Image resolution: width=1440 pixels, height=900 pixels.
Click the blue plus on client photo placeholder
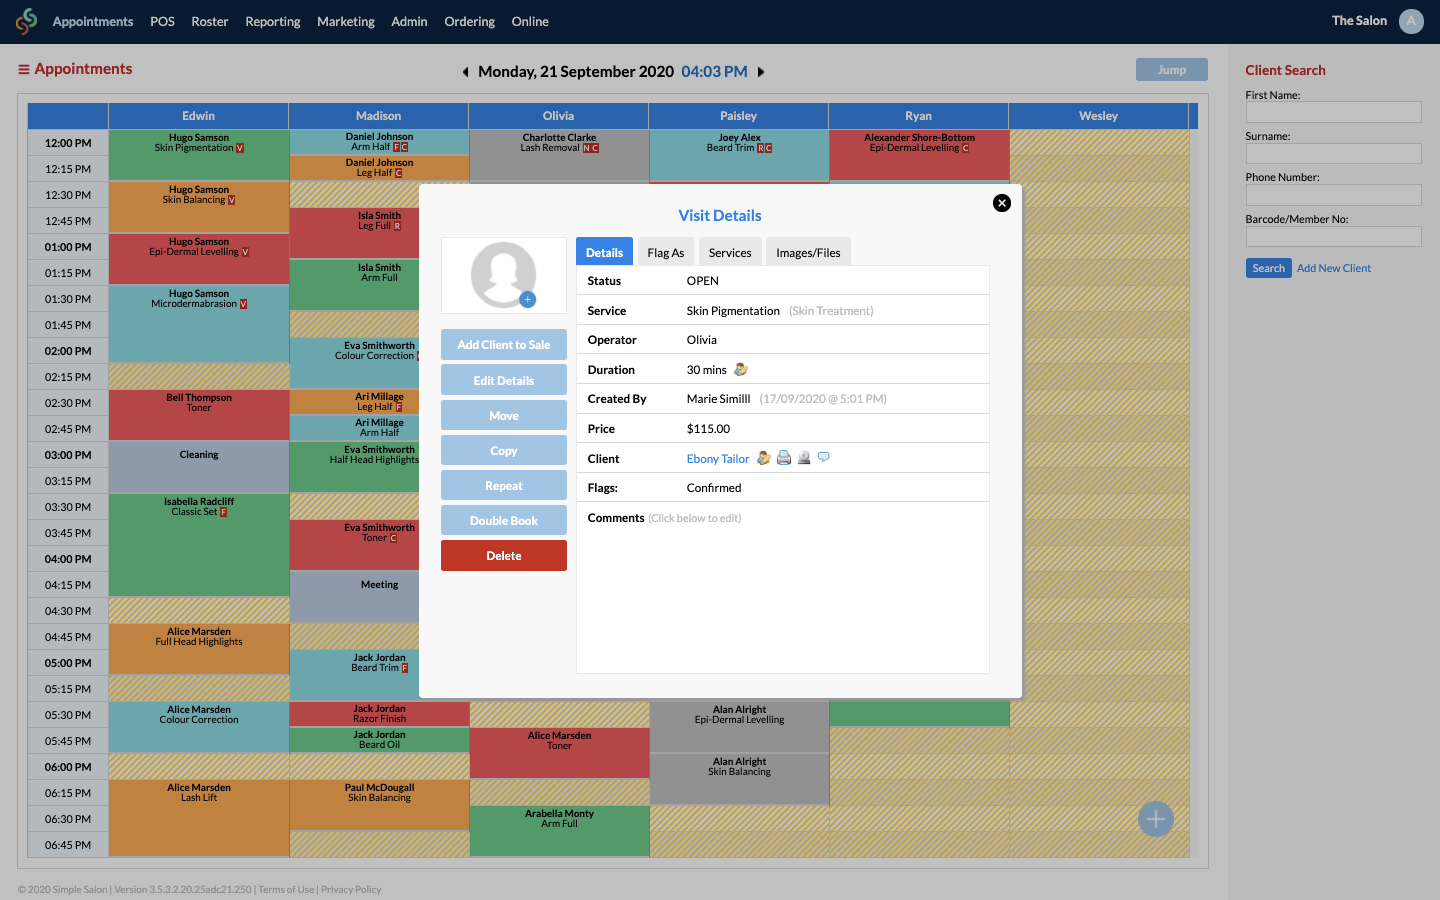(528, 299)
